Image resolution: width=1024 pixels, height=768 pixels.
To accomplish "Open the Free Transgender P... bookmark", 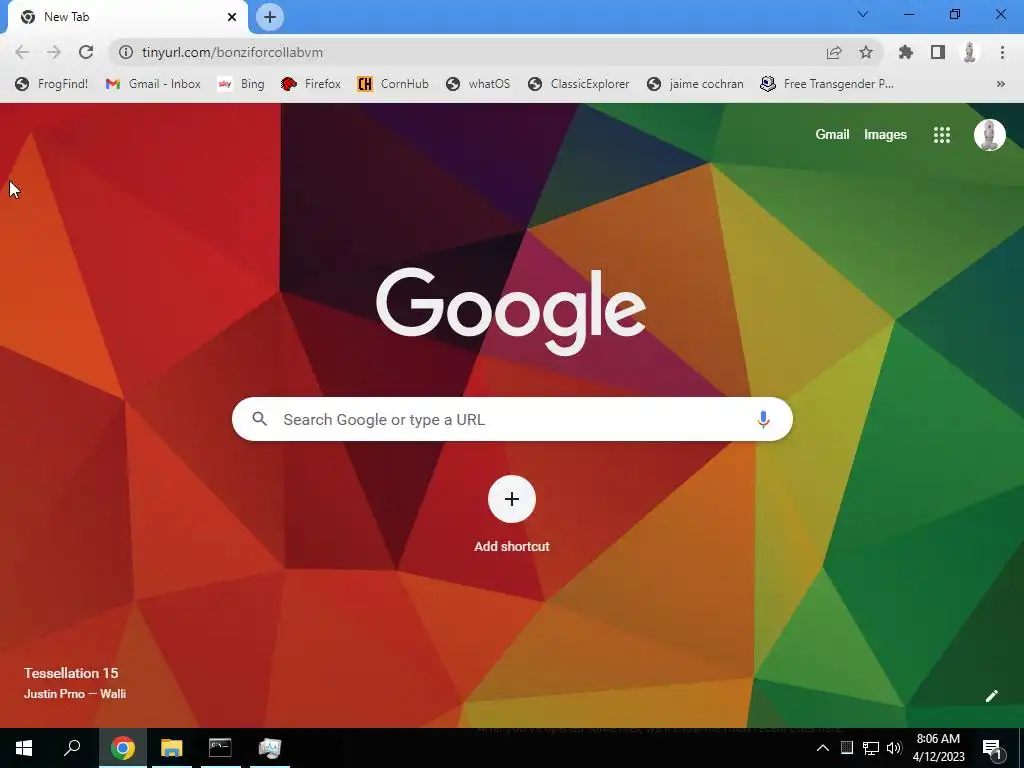I will tap(827, 84).
